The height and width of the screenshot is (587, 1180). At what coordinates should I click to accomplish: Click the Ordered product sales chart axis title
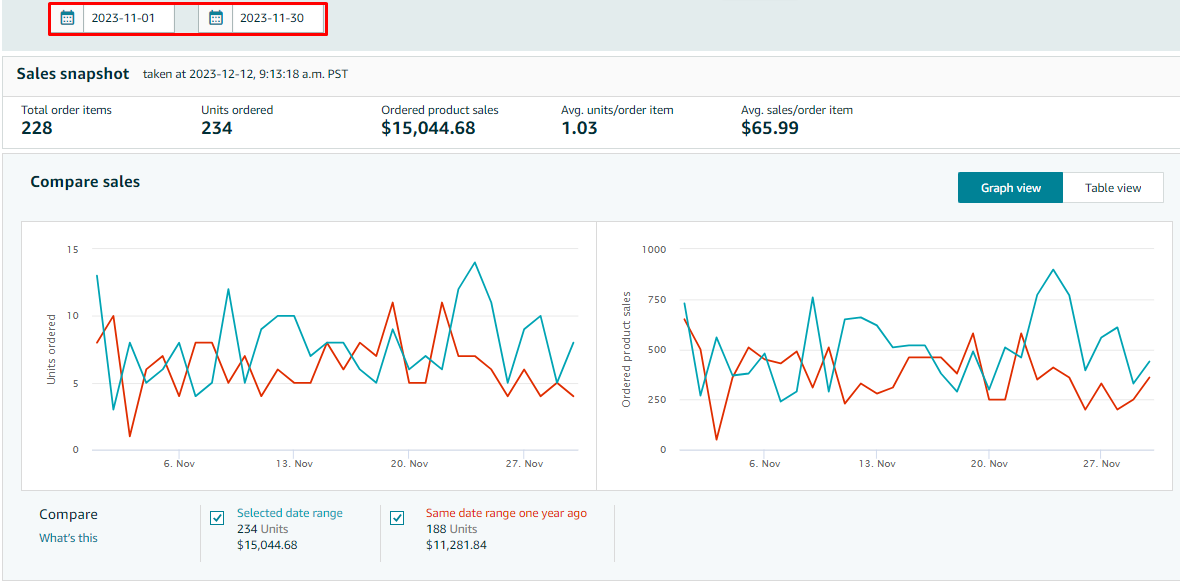pyautogui.click(x=627, y=349)
